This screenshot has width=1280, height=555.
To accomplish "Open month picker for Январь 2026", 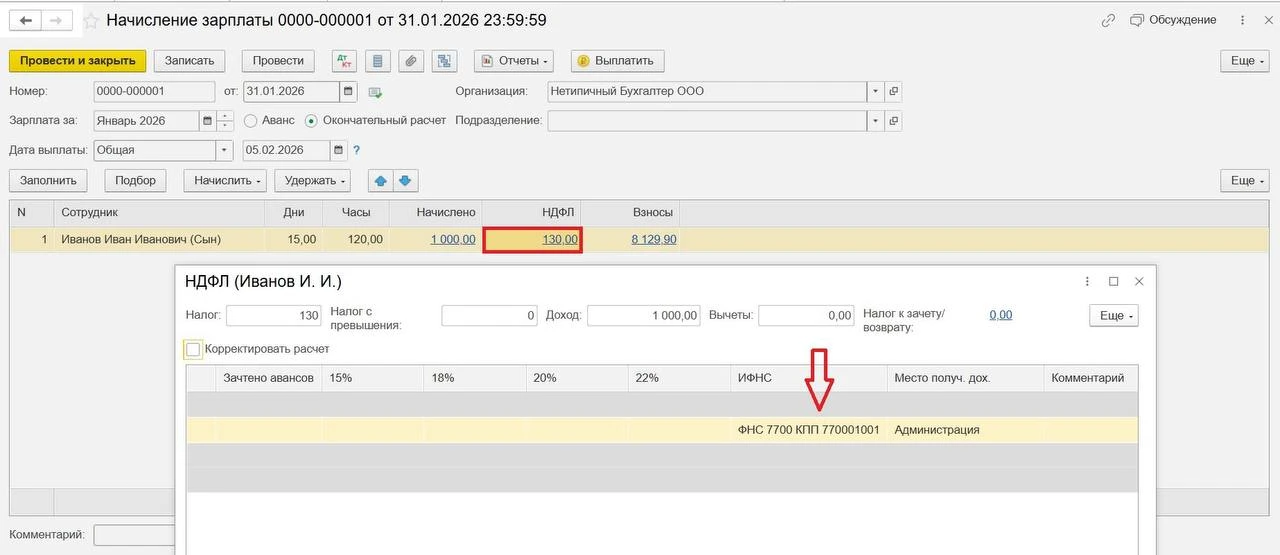I will [x=207, y=121].
